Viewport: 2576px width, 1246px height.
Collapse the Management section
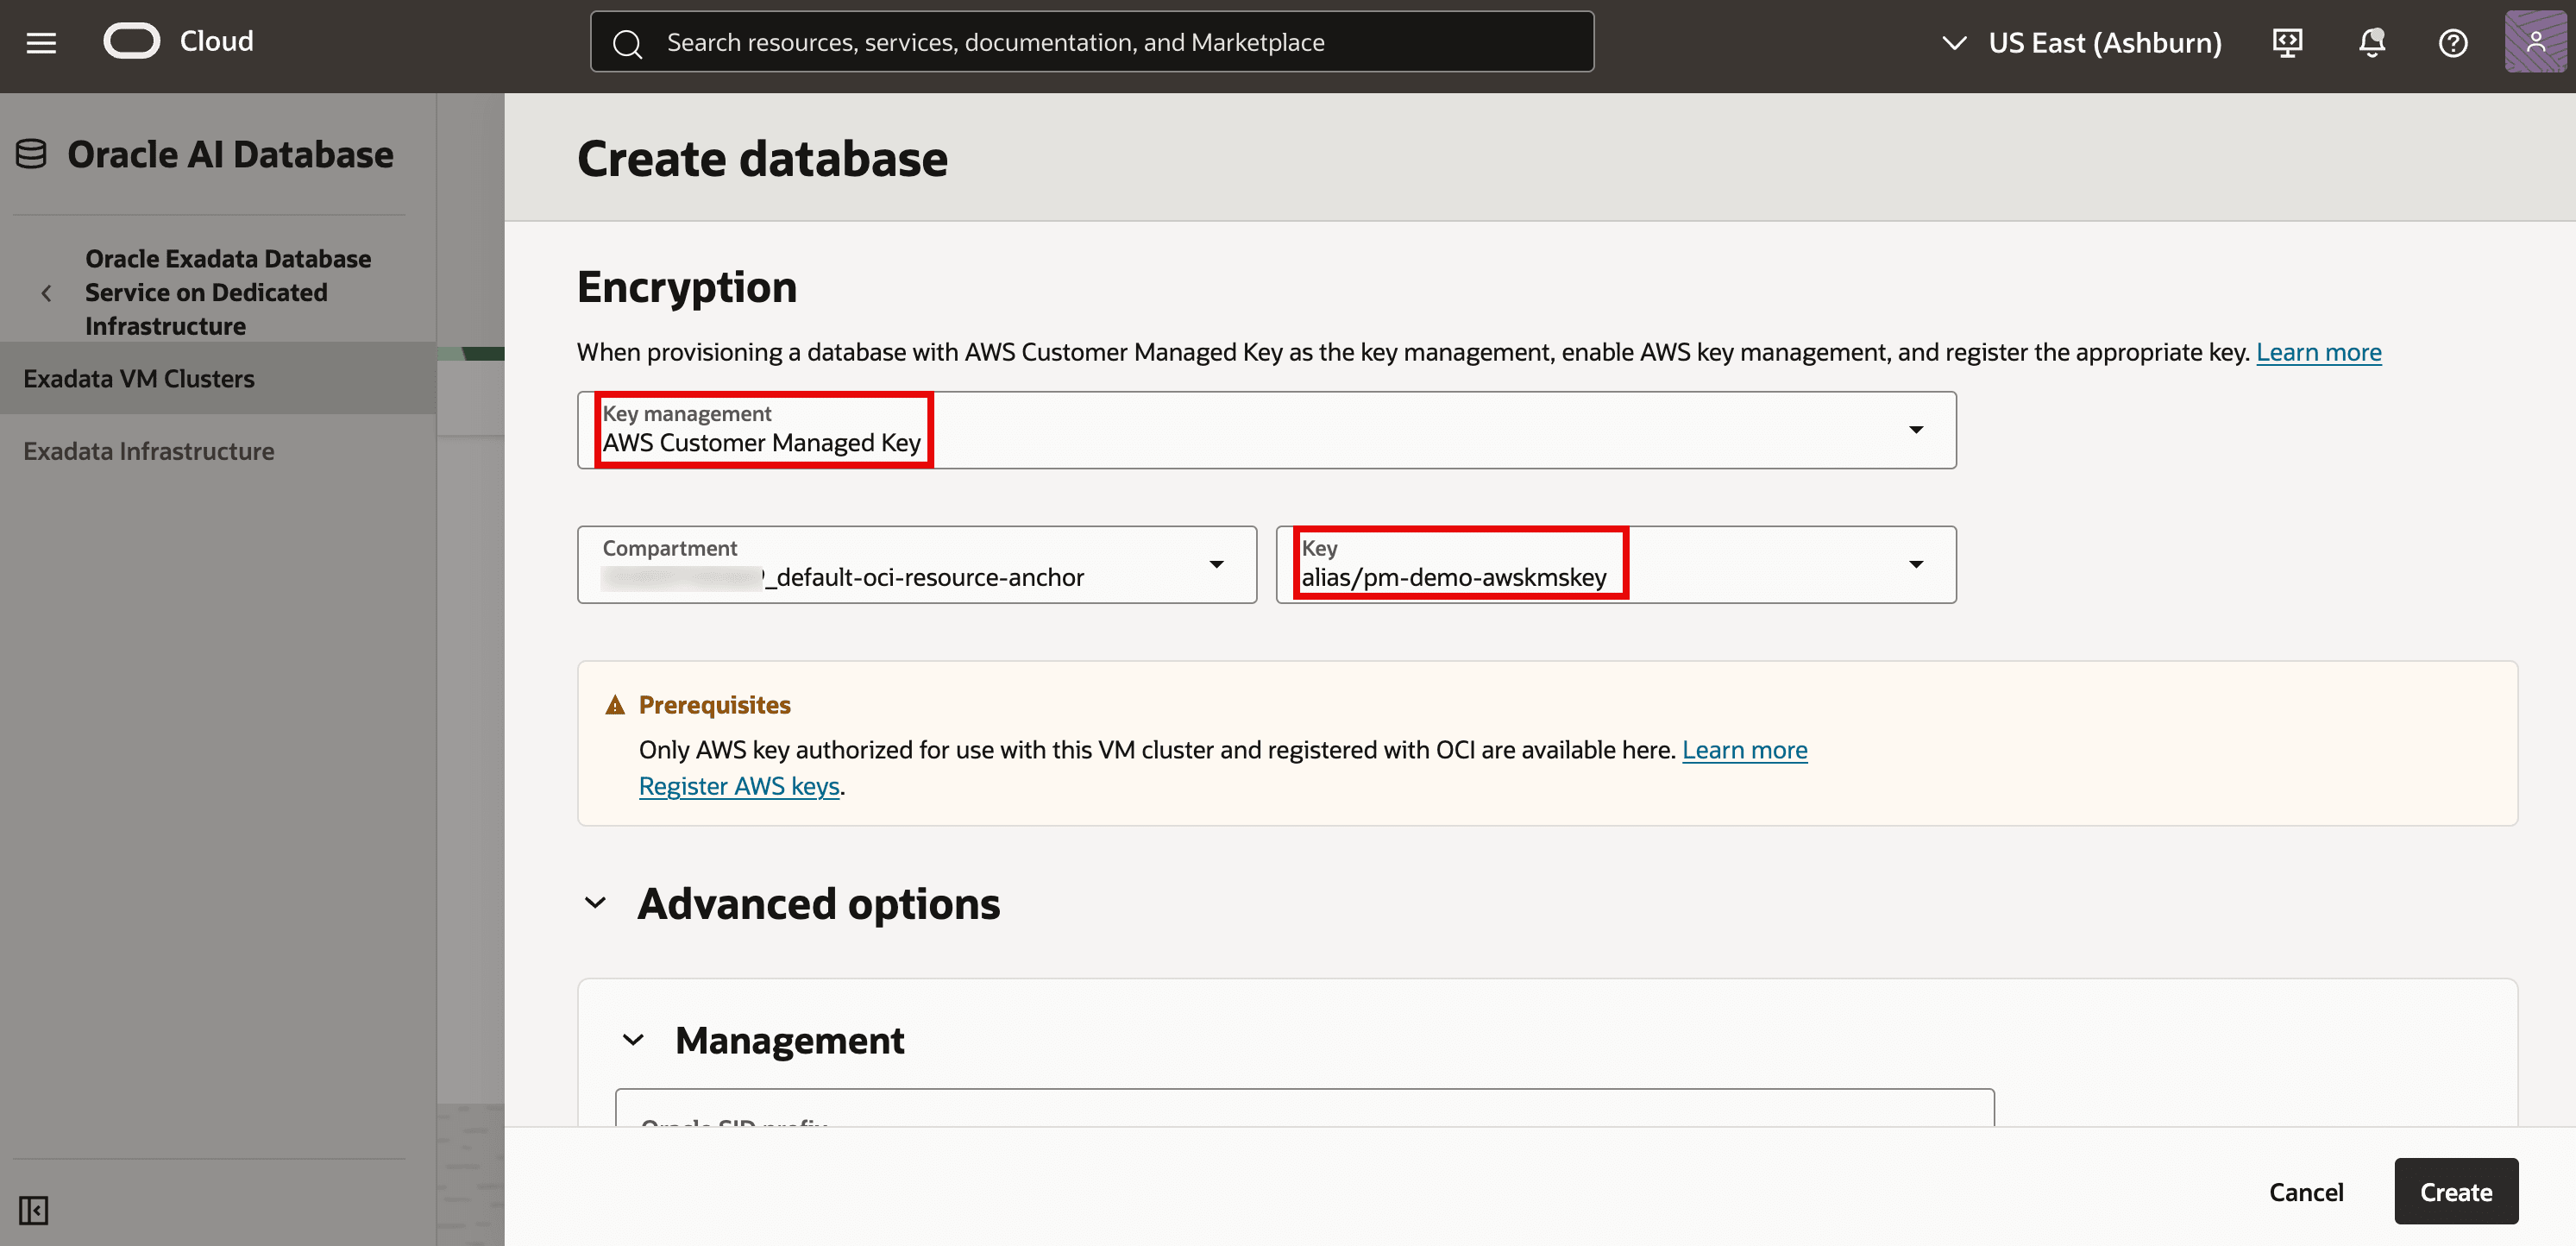click(633, 1040)
